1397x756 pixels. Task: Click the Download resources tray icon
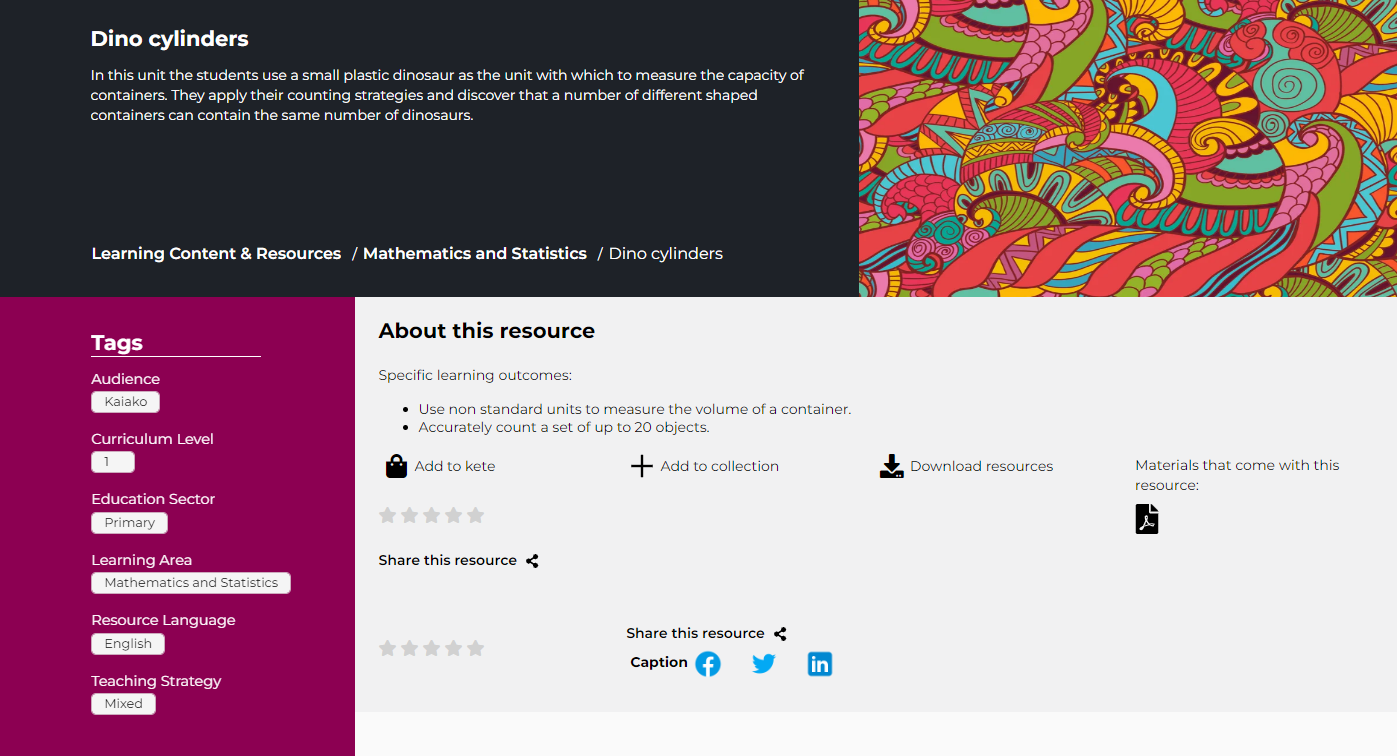click(891, 467)
